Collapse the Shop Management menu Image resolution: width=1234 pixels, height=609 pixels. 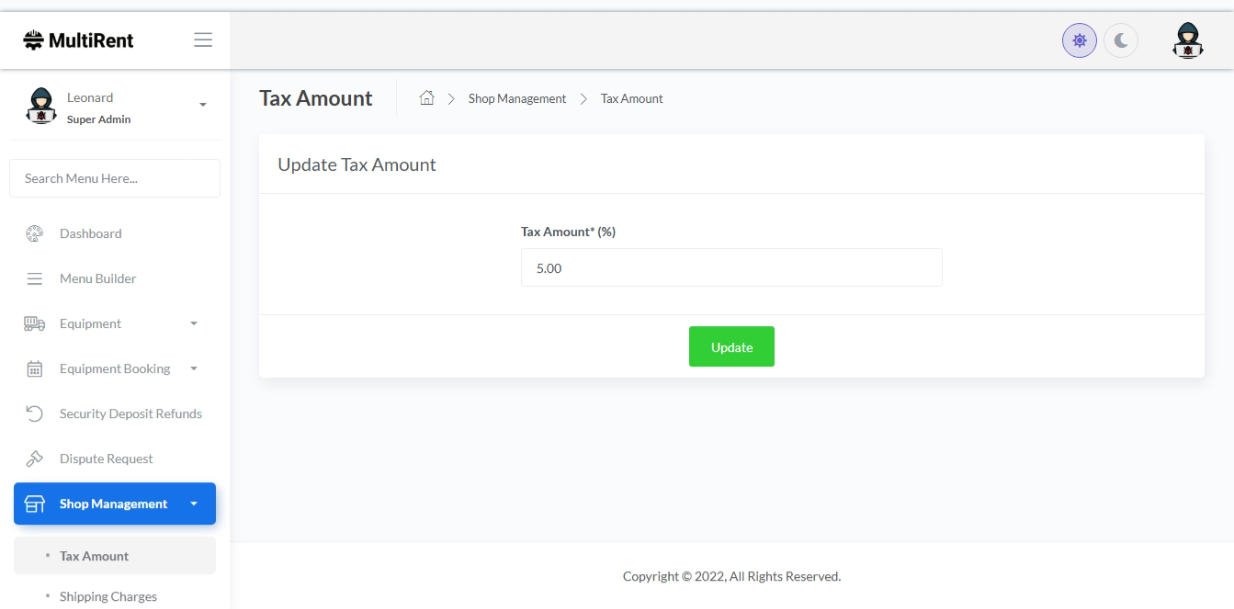tap(194, 504)
